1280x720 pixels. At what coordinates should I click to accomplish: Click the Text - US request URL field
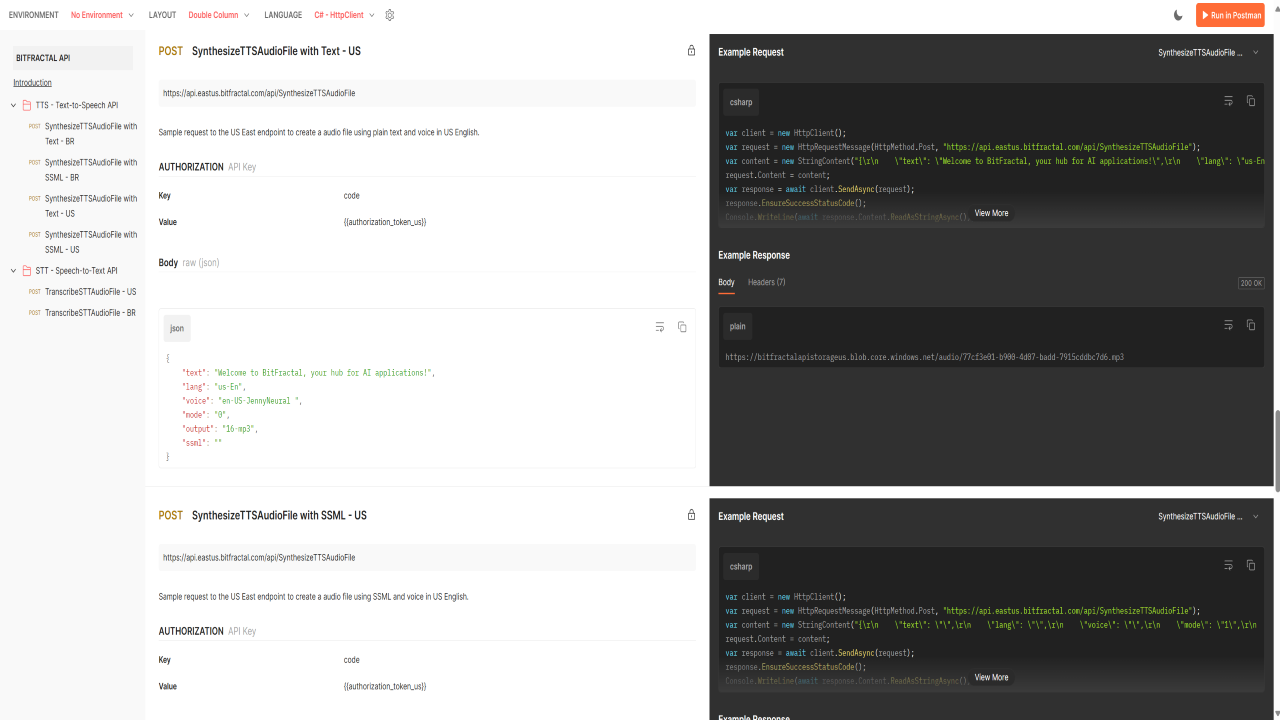tap(427, 93)
